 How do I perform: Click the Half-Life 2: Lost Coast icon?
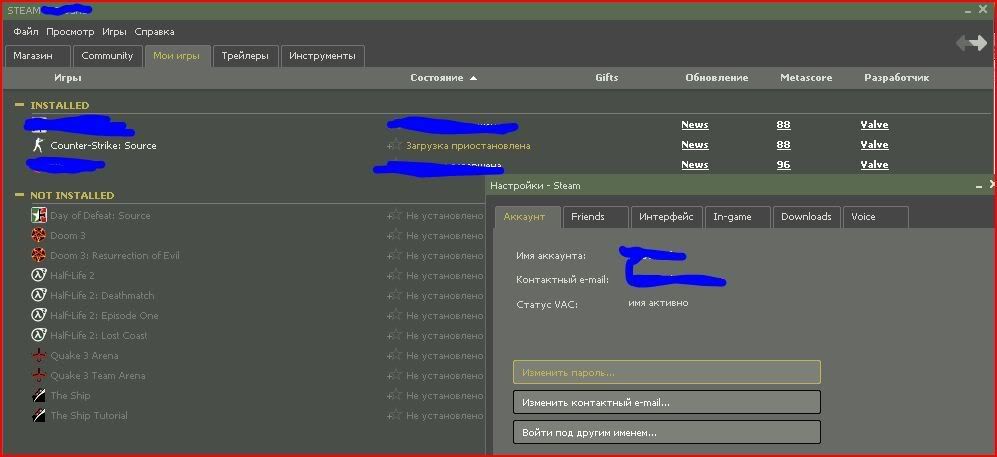[x=39, y=336]
